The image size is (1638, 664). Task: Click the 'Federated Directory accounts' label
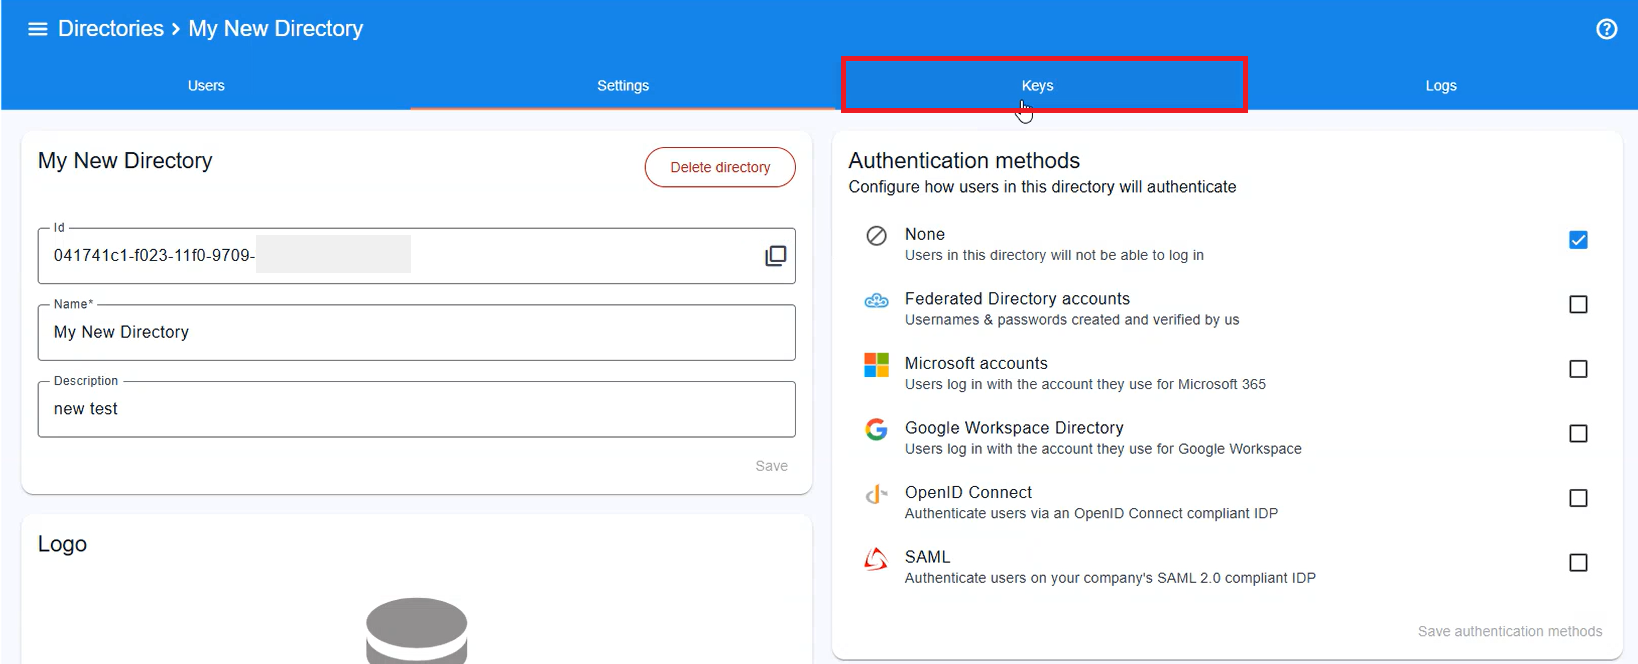coord(1017,299)
